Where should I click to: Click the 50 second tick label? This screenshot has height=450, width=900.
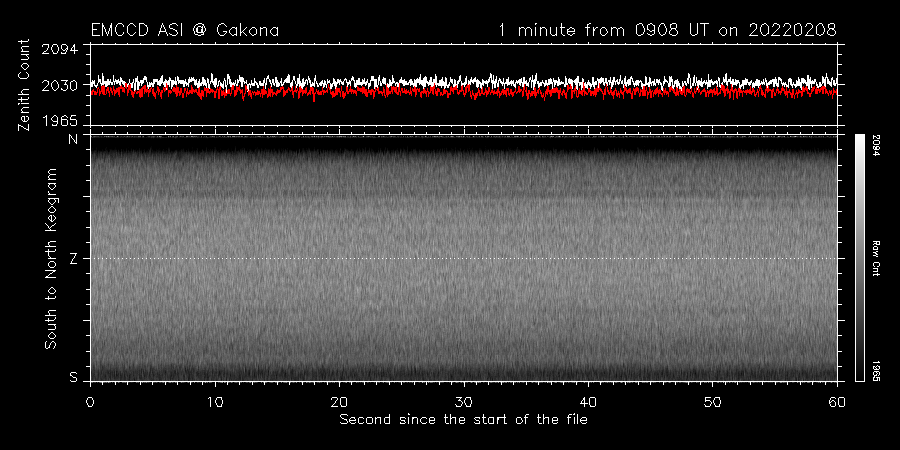(x=712, y=401)
